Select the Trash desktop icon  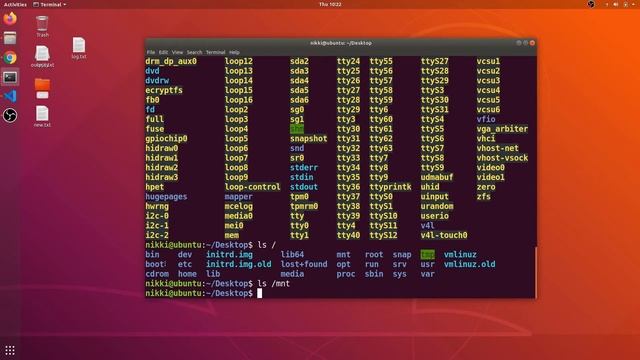42,27
